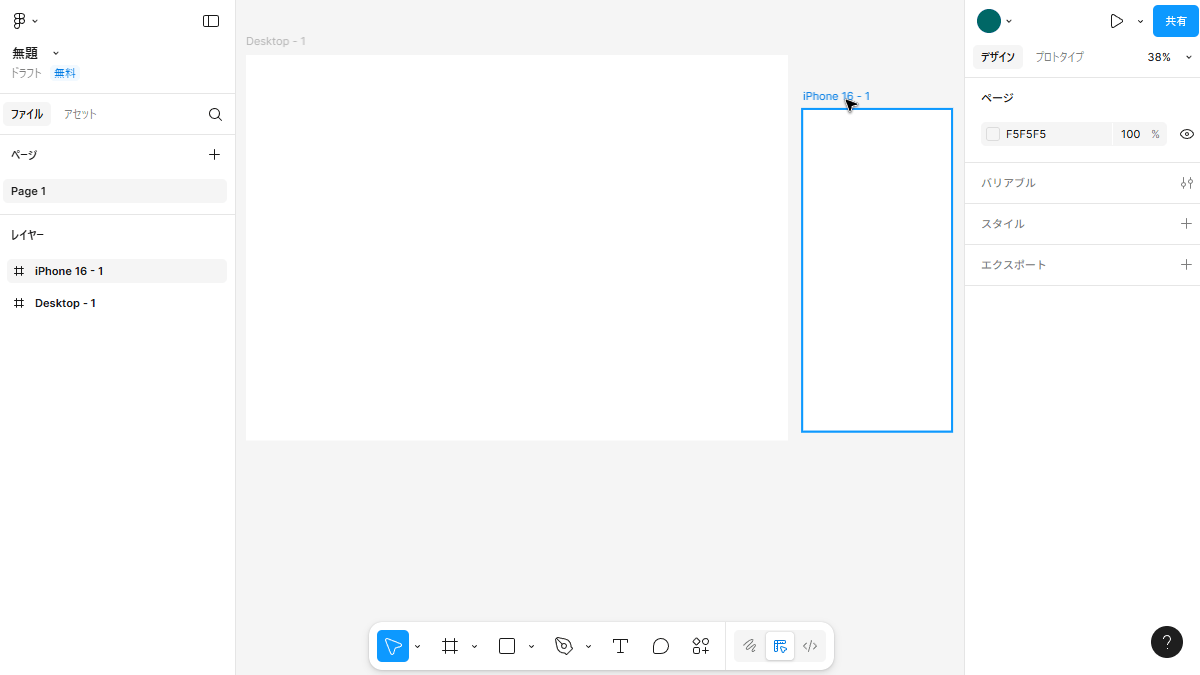Viewport: 1200px width, 675px height.
Task: Select the Comment tool
Action: [x=660, y=646]
